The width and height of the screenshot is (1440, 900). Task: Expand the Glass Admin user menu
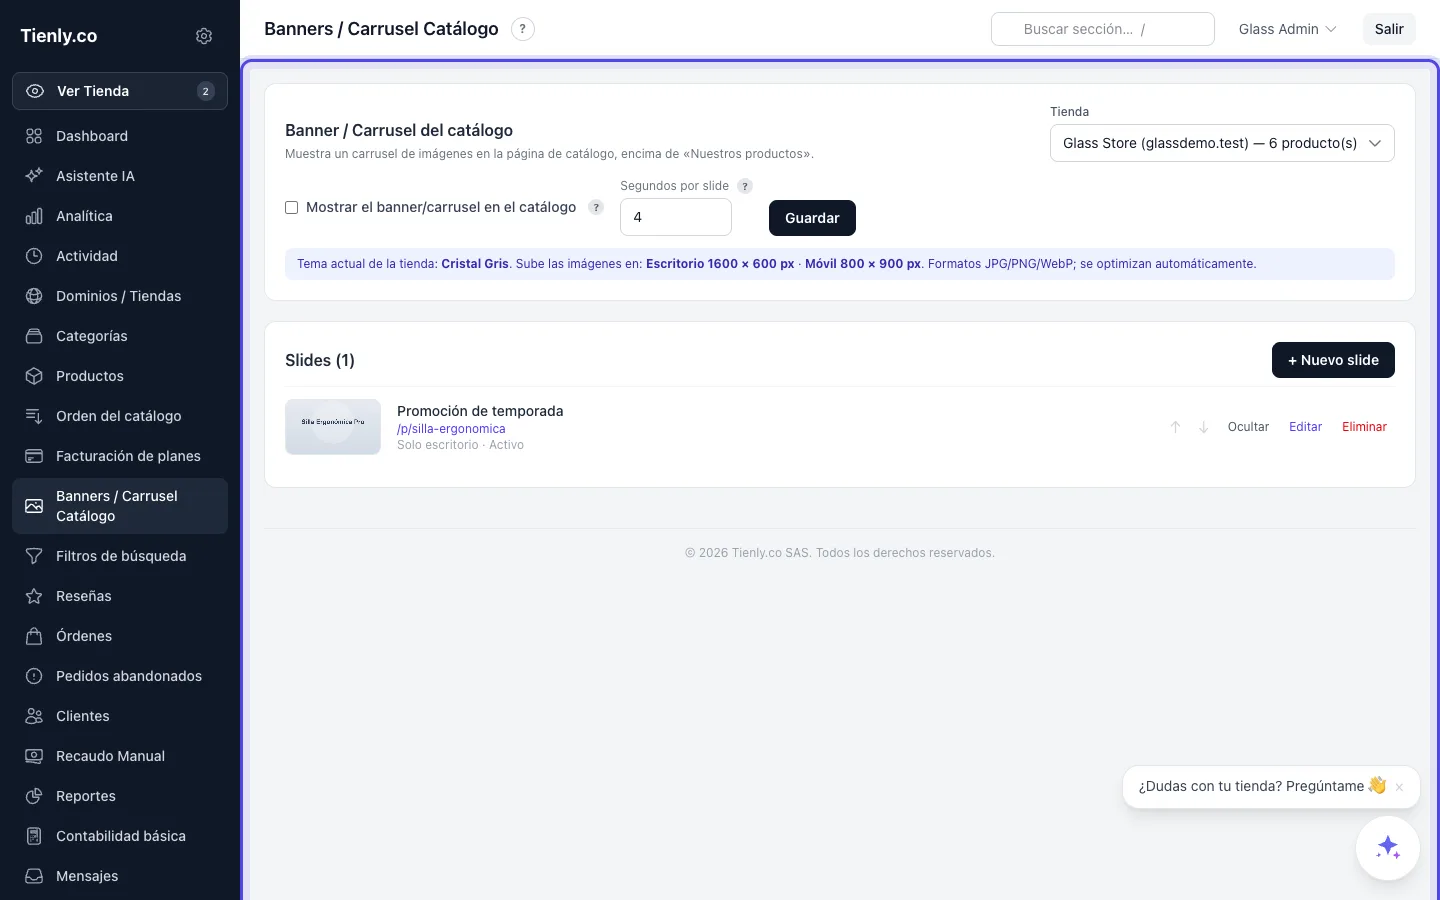point(1288,29)
